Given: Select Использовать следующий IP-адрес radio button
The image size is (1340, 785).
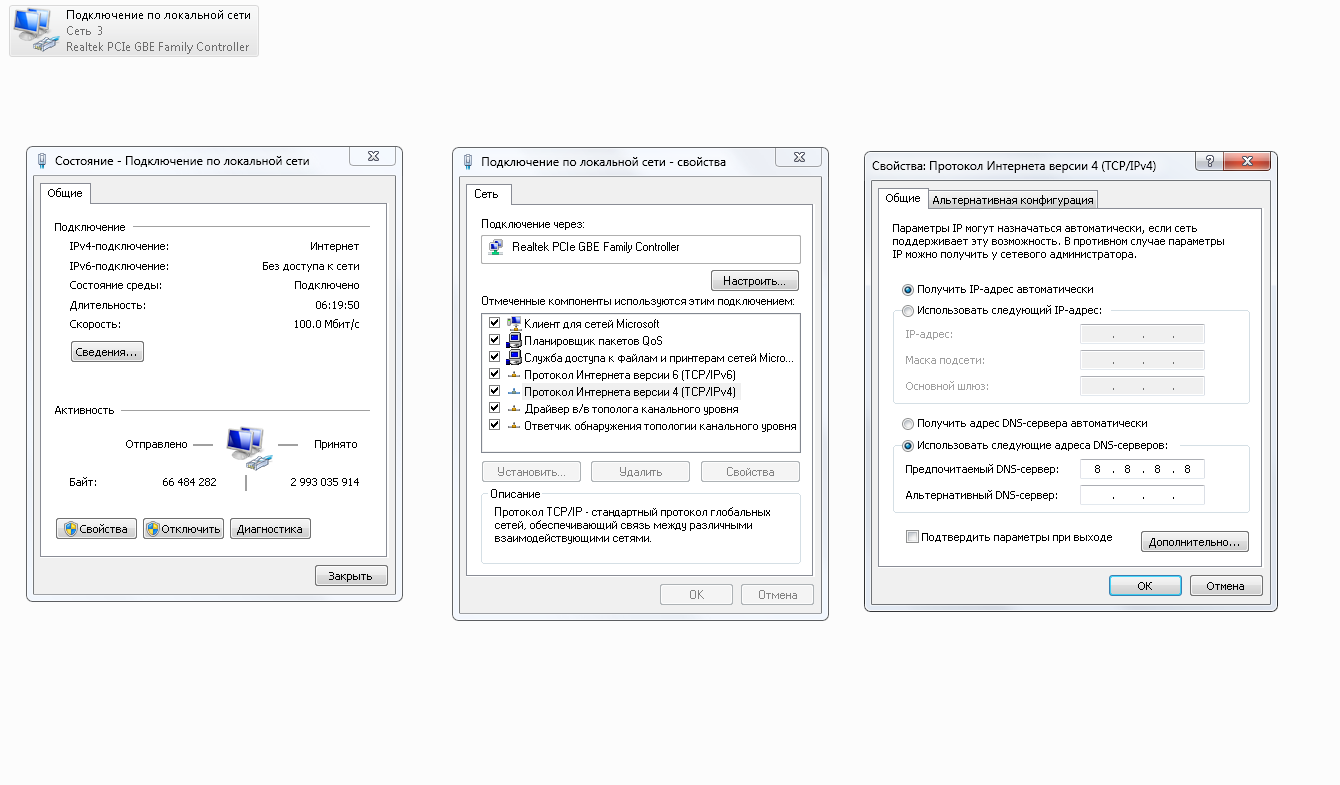Looking at the screenshot, I should pos(908,311).
